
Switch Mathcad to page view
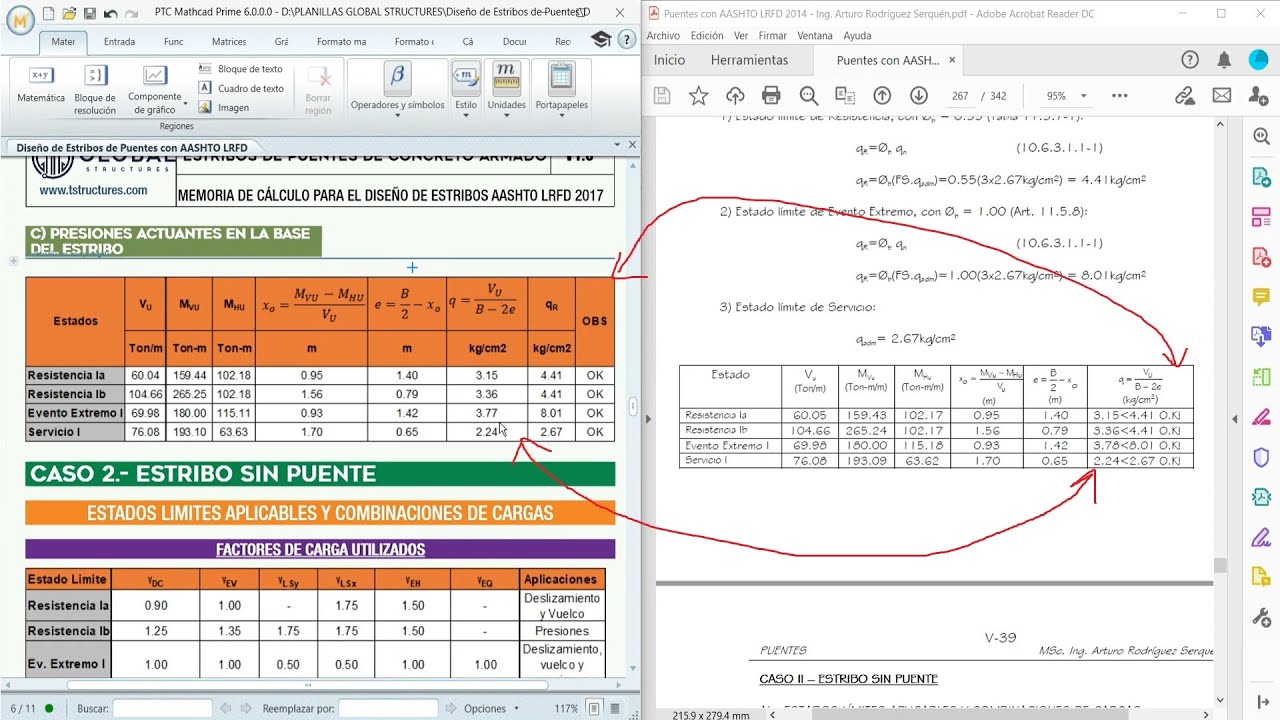(x=594, y=708)
